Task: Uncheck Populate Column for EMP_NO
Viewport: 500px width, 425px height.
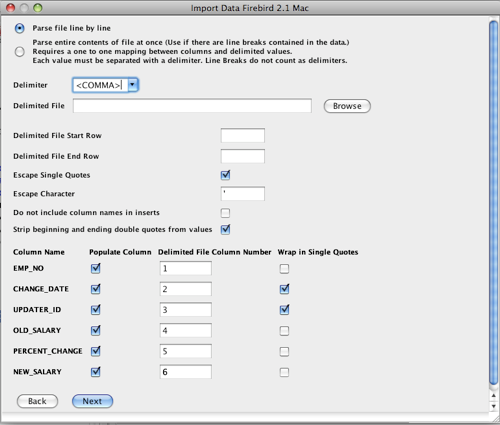Action: point(96,268)
